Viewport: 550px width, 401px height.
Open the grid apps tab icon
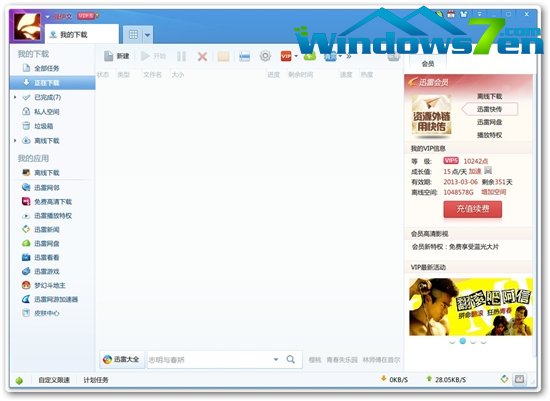(x=133, y=34)
